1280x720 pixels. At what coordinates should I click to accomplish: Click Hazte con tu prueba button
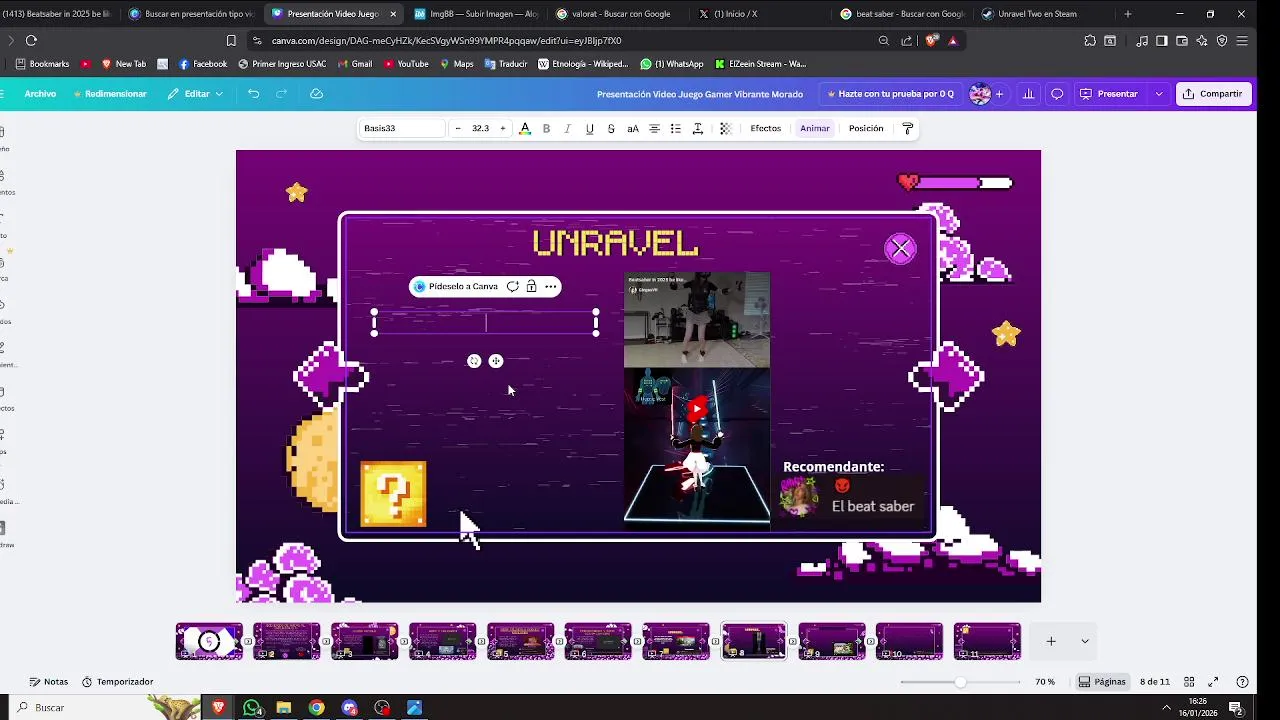[890, 94]
